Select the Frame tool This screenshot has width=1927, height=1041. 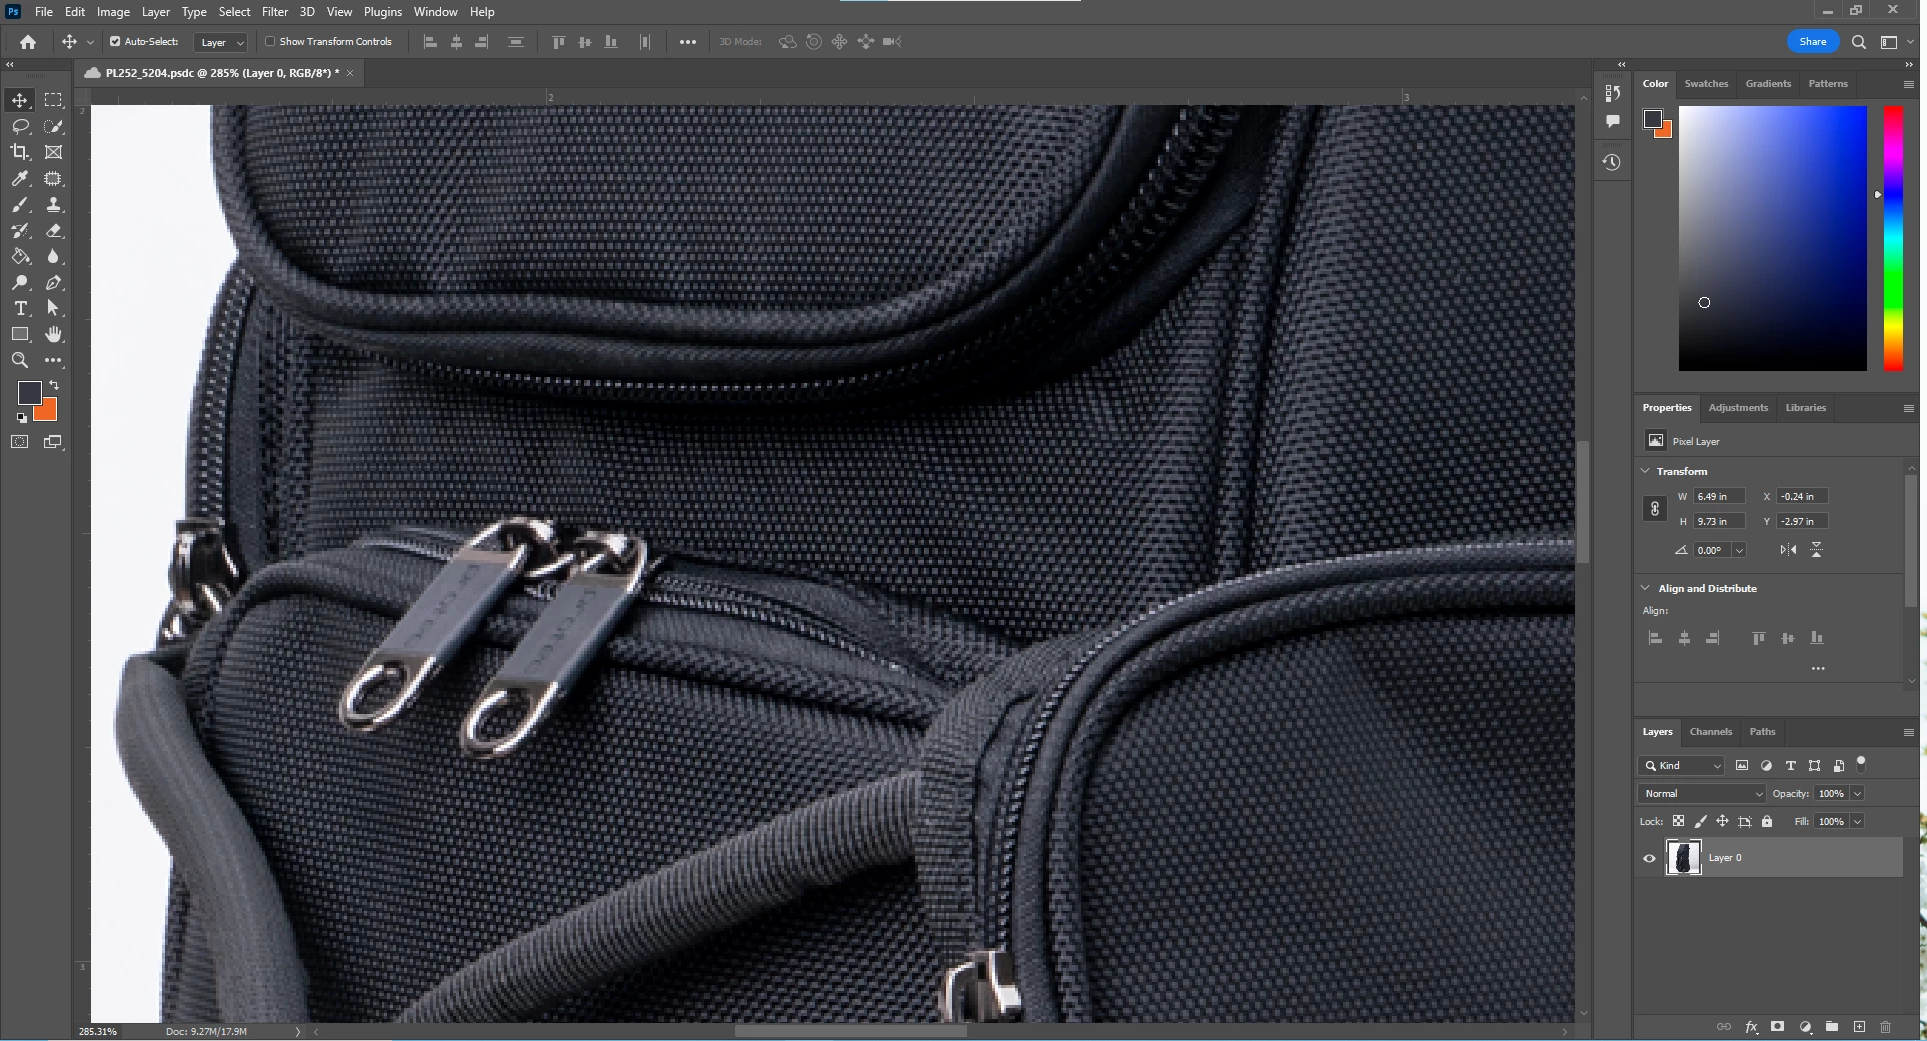(x=53, y=152)
